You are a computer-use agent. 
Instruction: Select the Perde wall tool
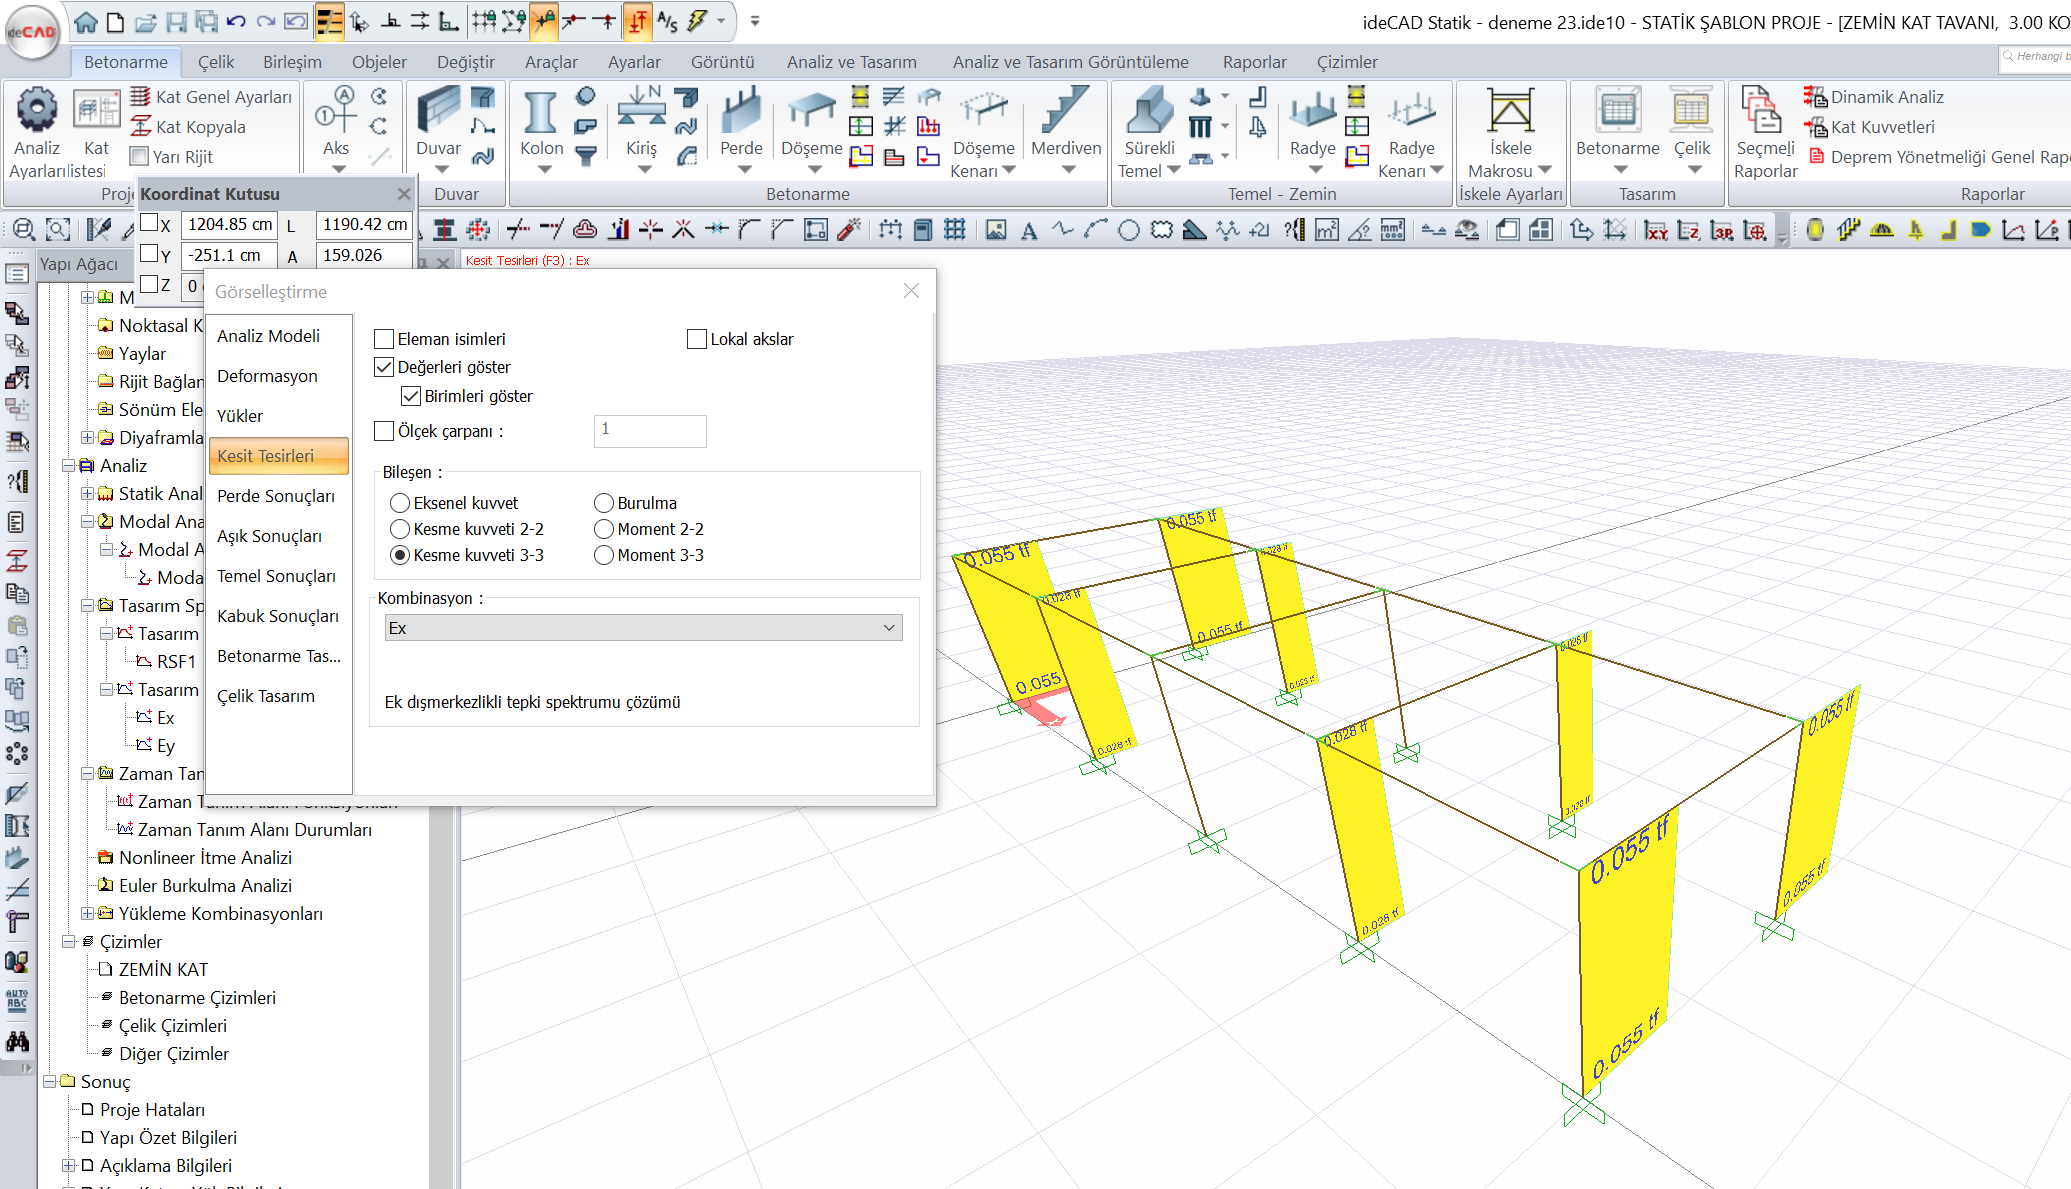point(741,112)
